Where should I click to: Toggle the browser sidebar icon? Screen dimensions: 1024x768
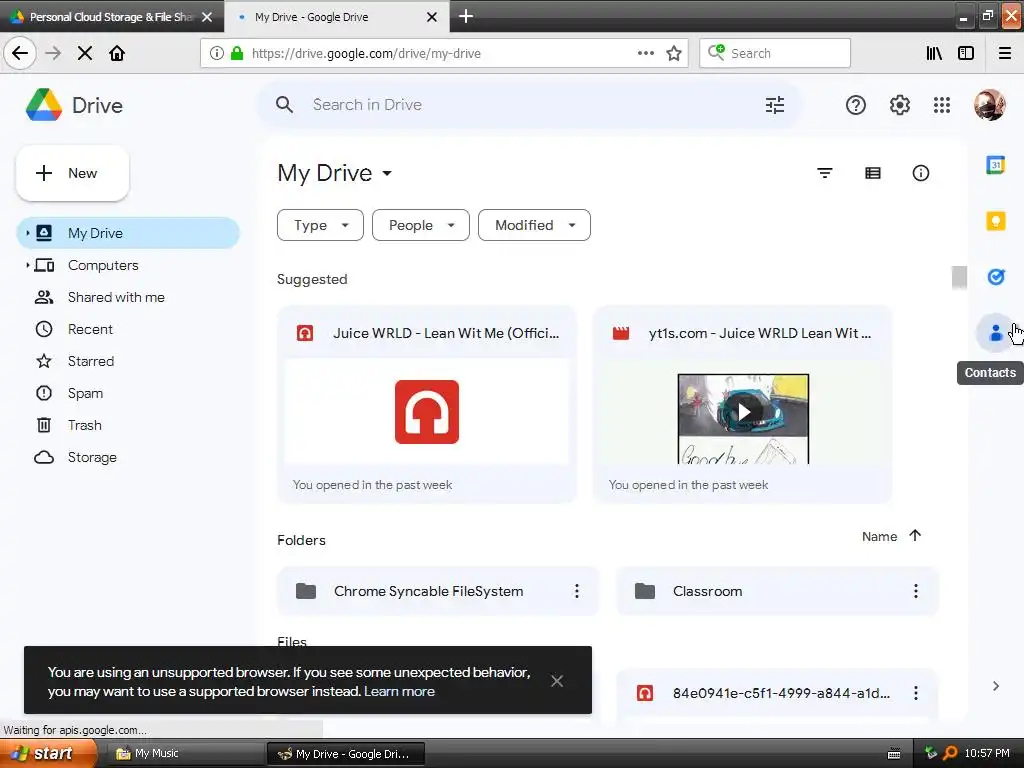[x=966, y=54]
